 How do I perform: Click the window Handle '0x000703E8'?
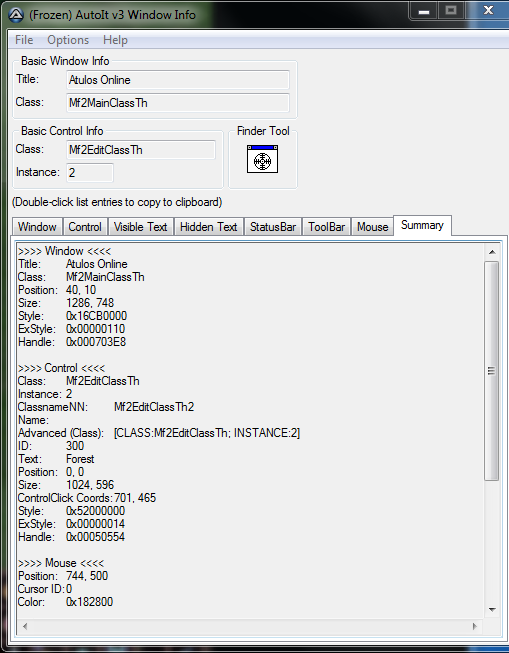[96, 342]
